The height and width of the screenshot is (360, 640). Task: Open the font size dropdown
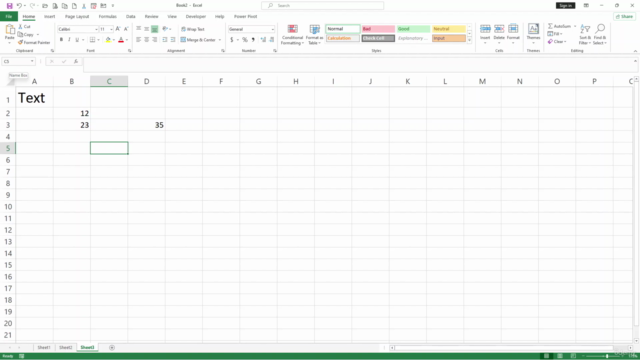tap(111, 29)
